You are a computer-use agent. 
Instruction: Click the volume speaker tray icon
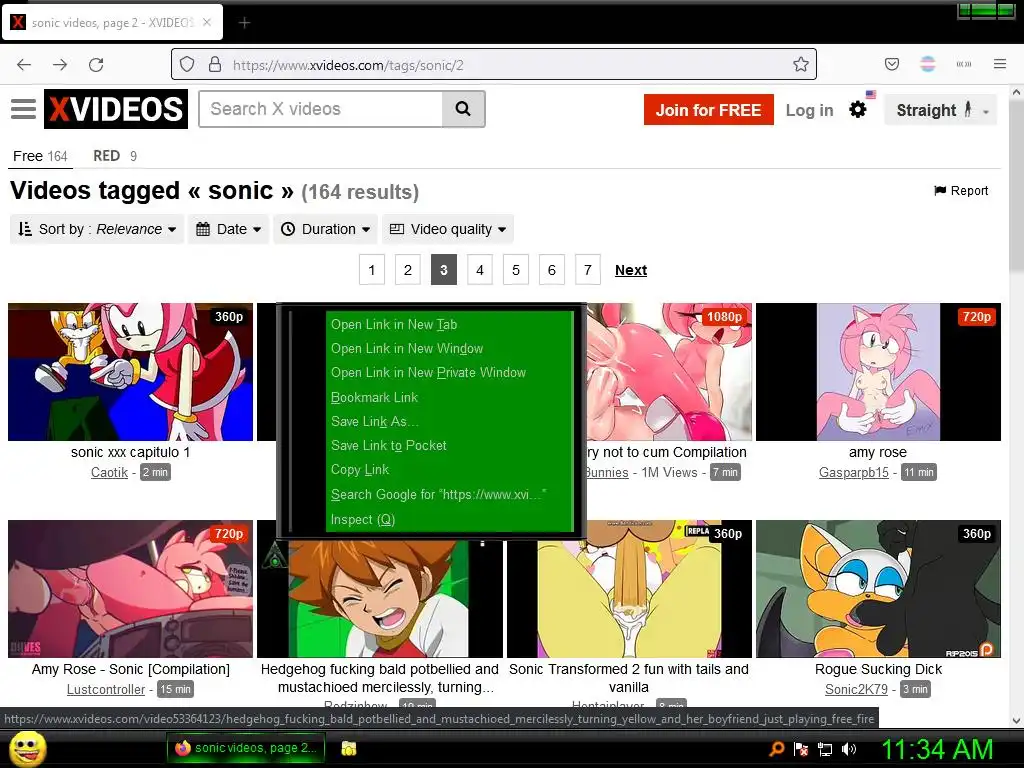(x=849, y=749)
